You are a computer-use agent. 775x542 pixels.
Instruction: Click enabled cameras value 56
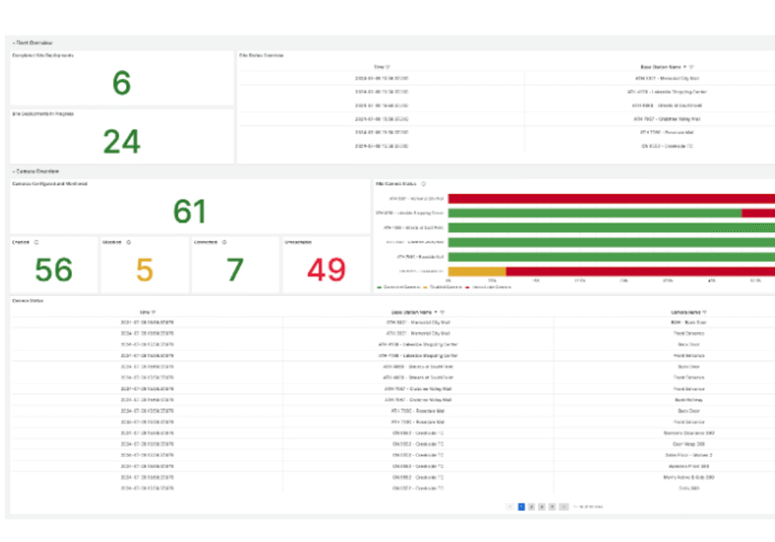54,270
